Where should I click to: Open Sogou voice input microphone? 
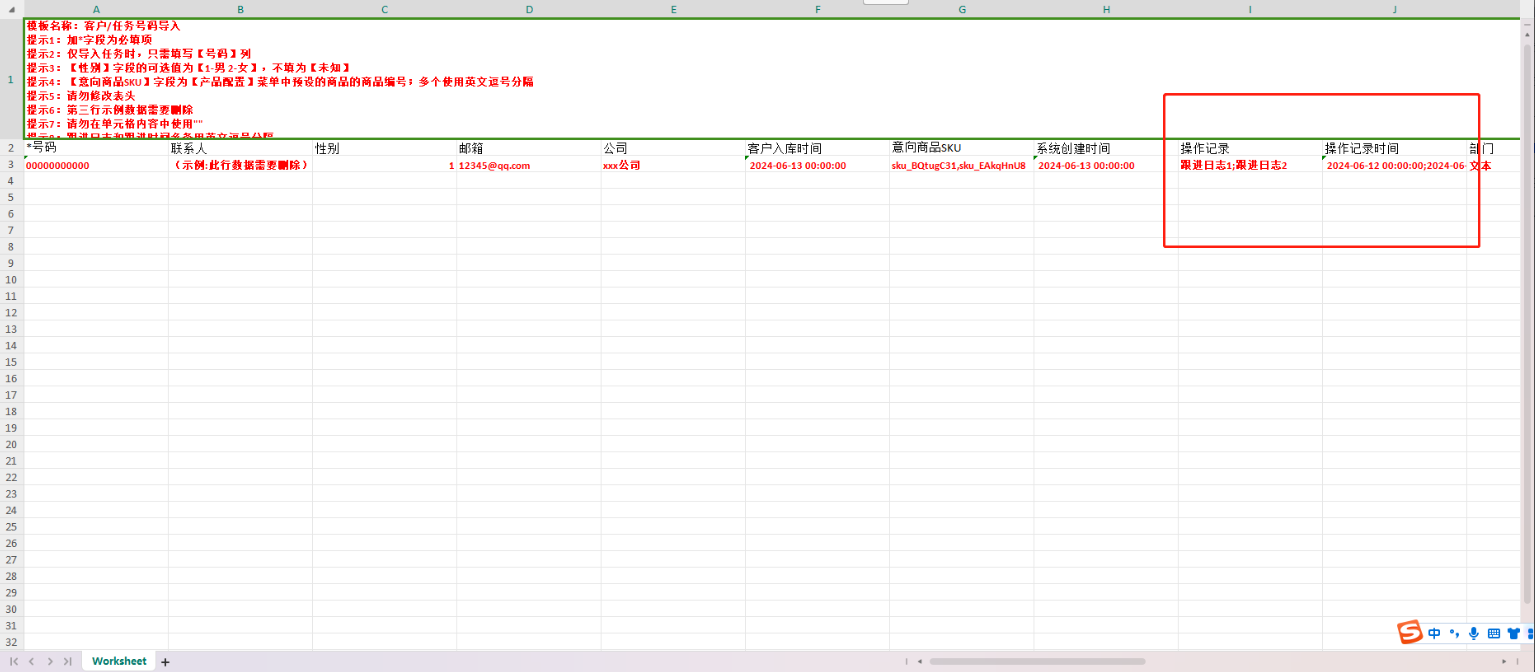coord(1473,633)
